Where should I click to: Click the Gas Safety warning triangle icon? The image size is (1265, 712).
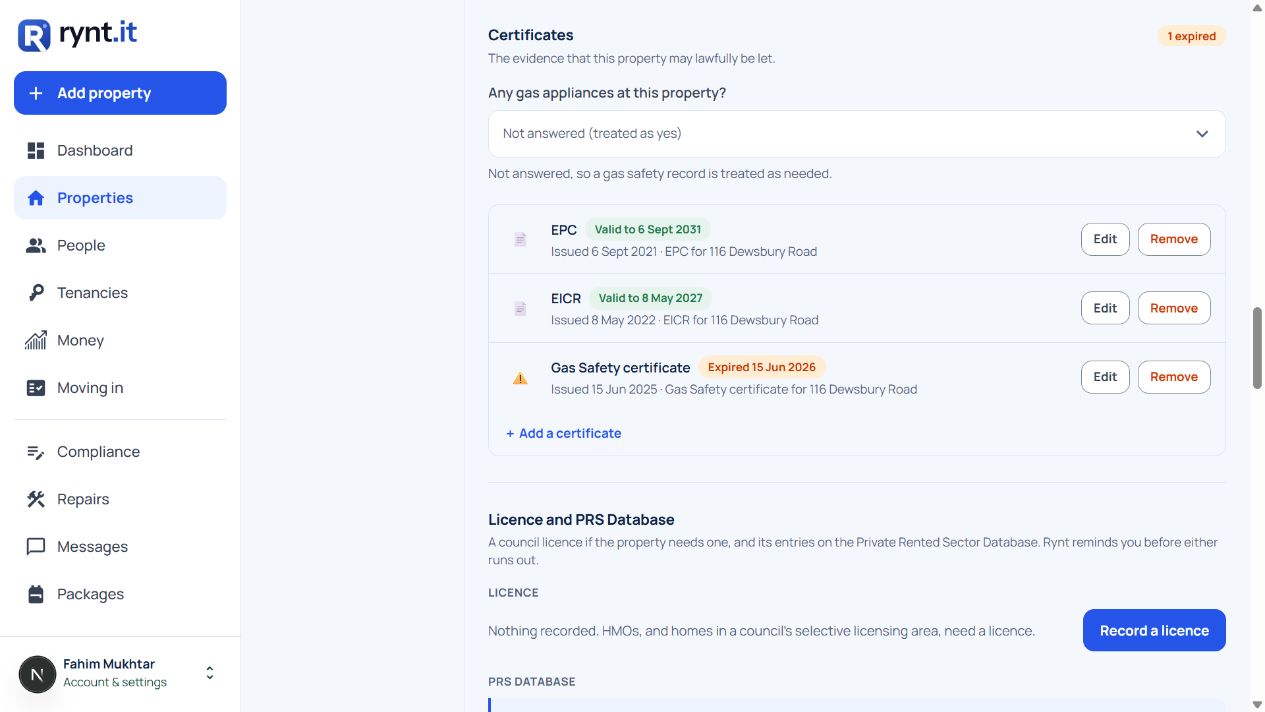(x=520, y=378)
